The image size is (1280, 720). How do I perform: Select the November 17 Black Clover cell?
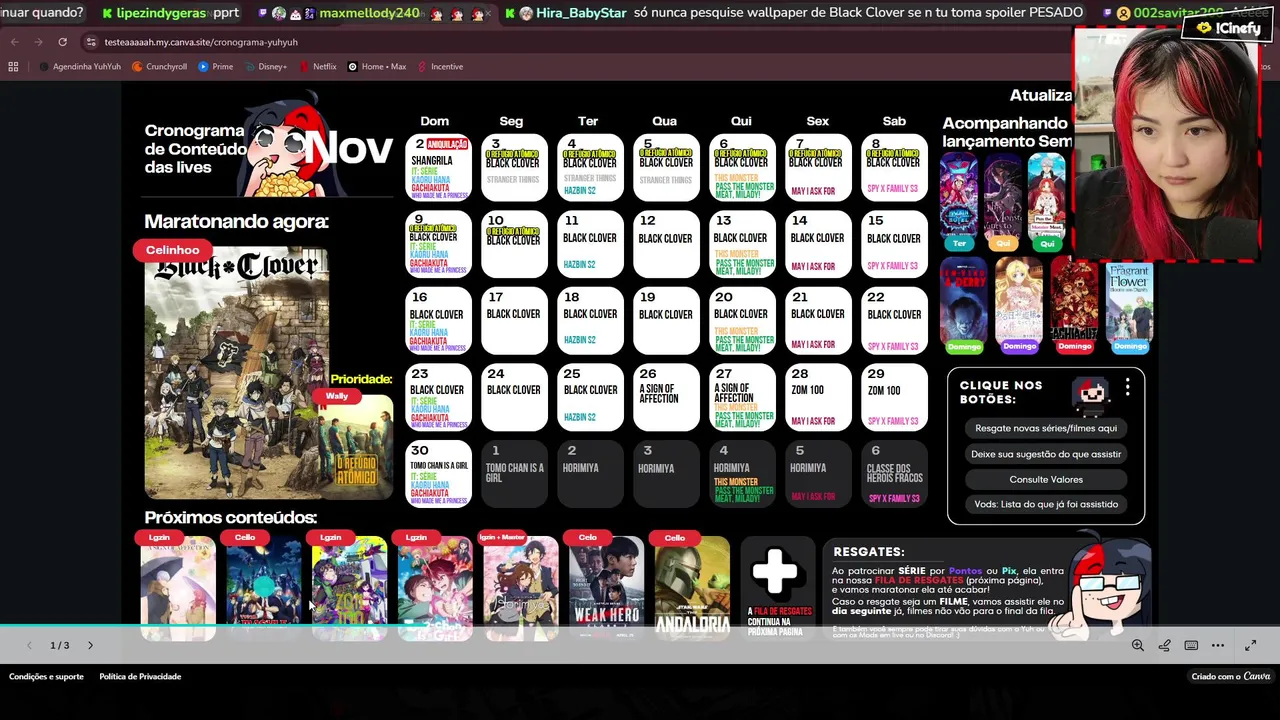pyautogui.click(x=514, y=321)
